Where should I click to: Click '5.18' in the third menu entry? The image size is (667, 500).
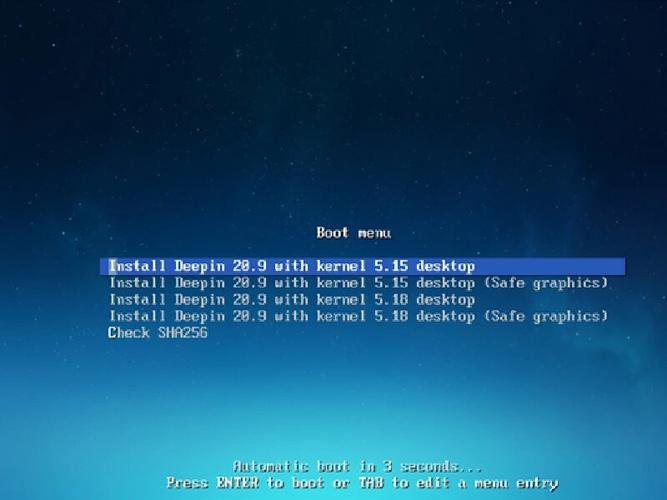point(391,300)
